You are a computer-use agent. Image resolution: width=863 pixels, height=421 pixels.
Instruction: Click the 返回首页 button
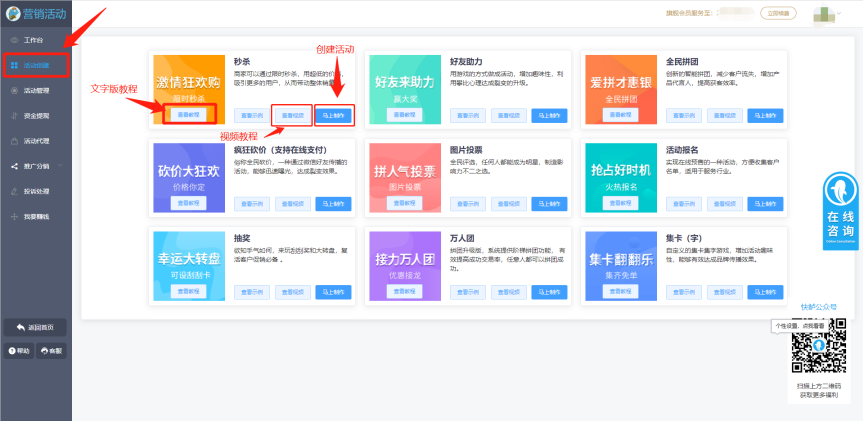pos(36,327)
